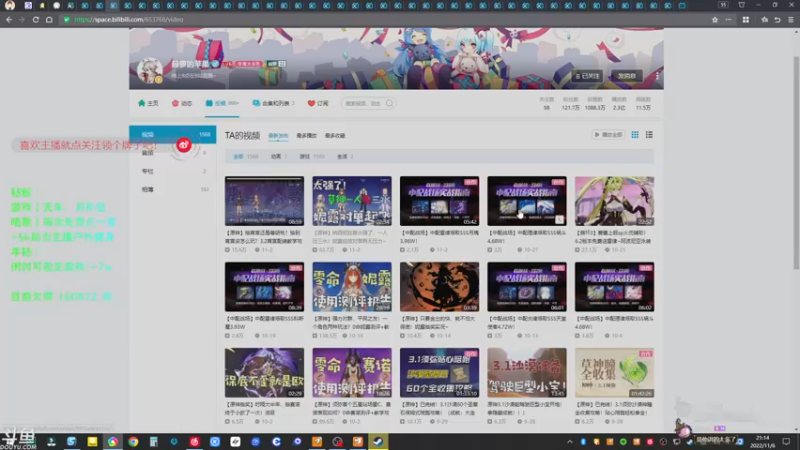The height and width of the screenshot is (450, 800).
Task: Reload the page with the refresh icon
Action: point(36,19)
